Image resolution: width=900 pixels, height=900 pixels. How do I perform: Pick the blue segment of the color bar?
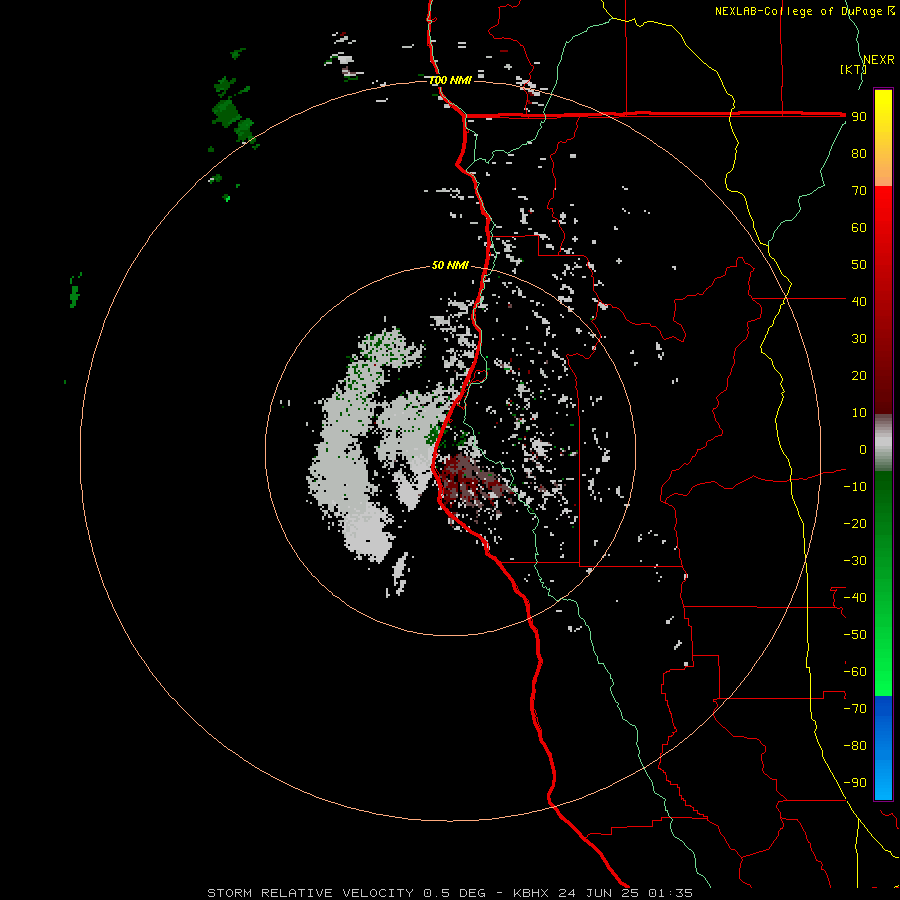[883, 746]
